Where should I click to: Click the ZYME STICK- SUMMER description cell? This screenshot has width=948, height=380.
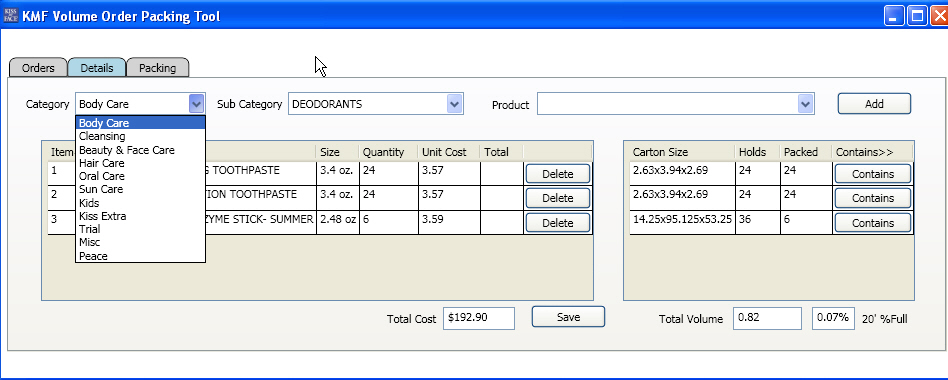261,222
